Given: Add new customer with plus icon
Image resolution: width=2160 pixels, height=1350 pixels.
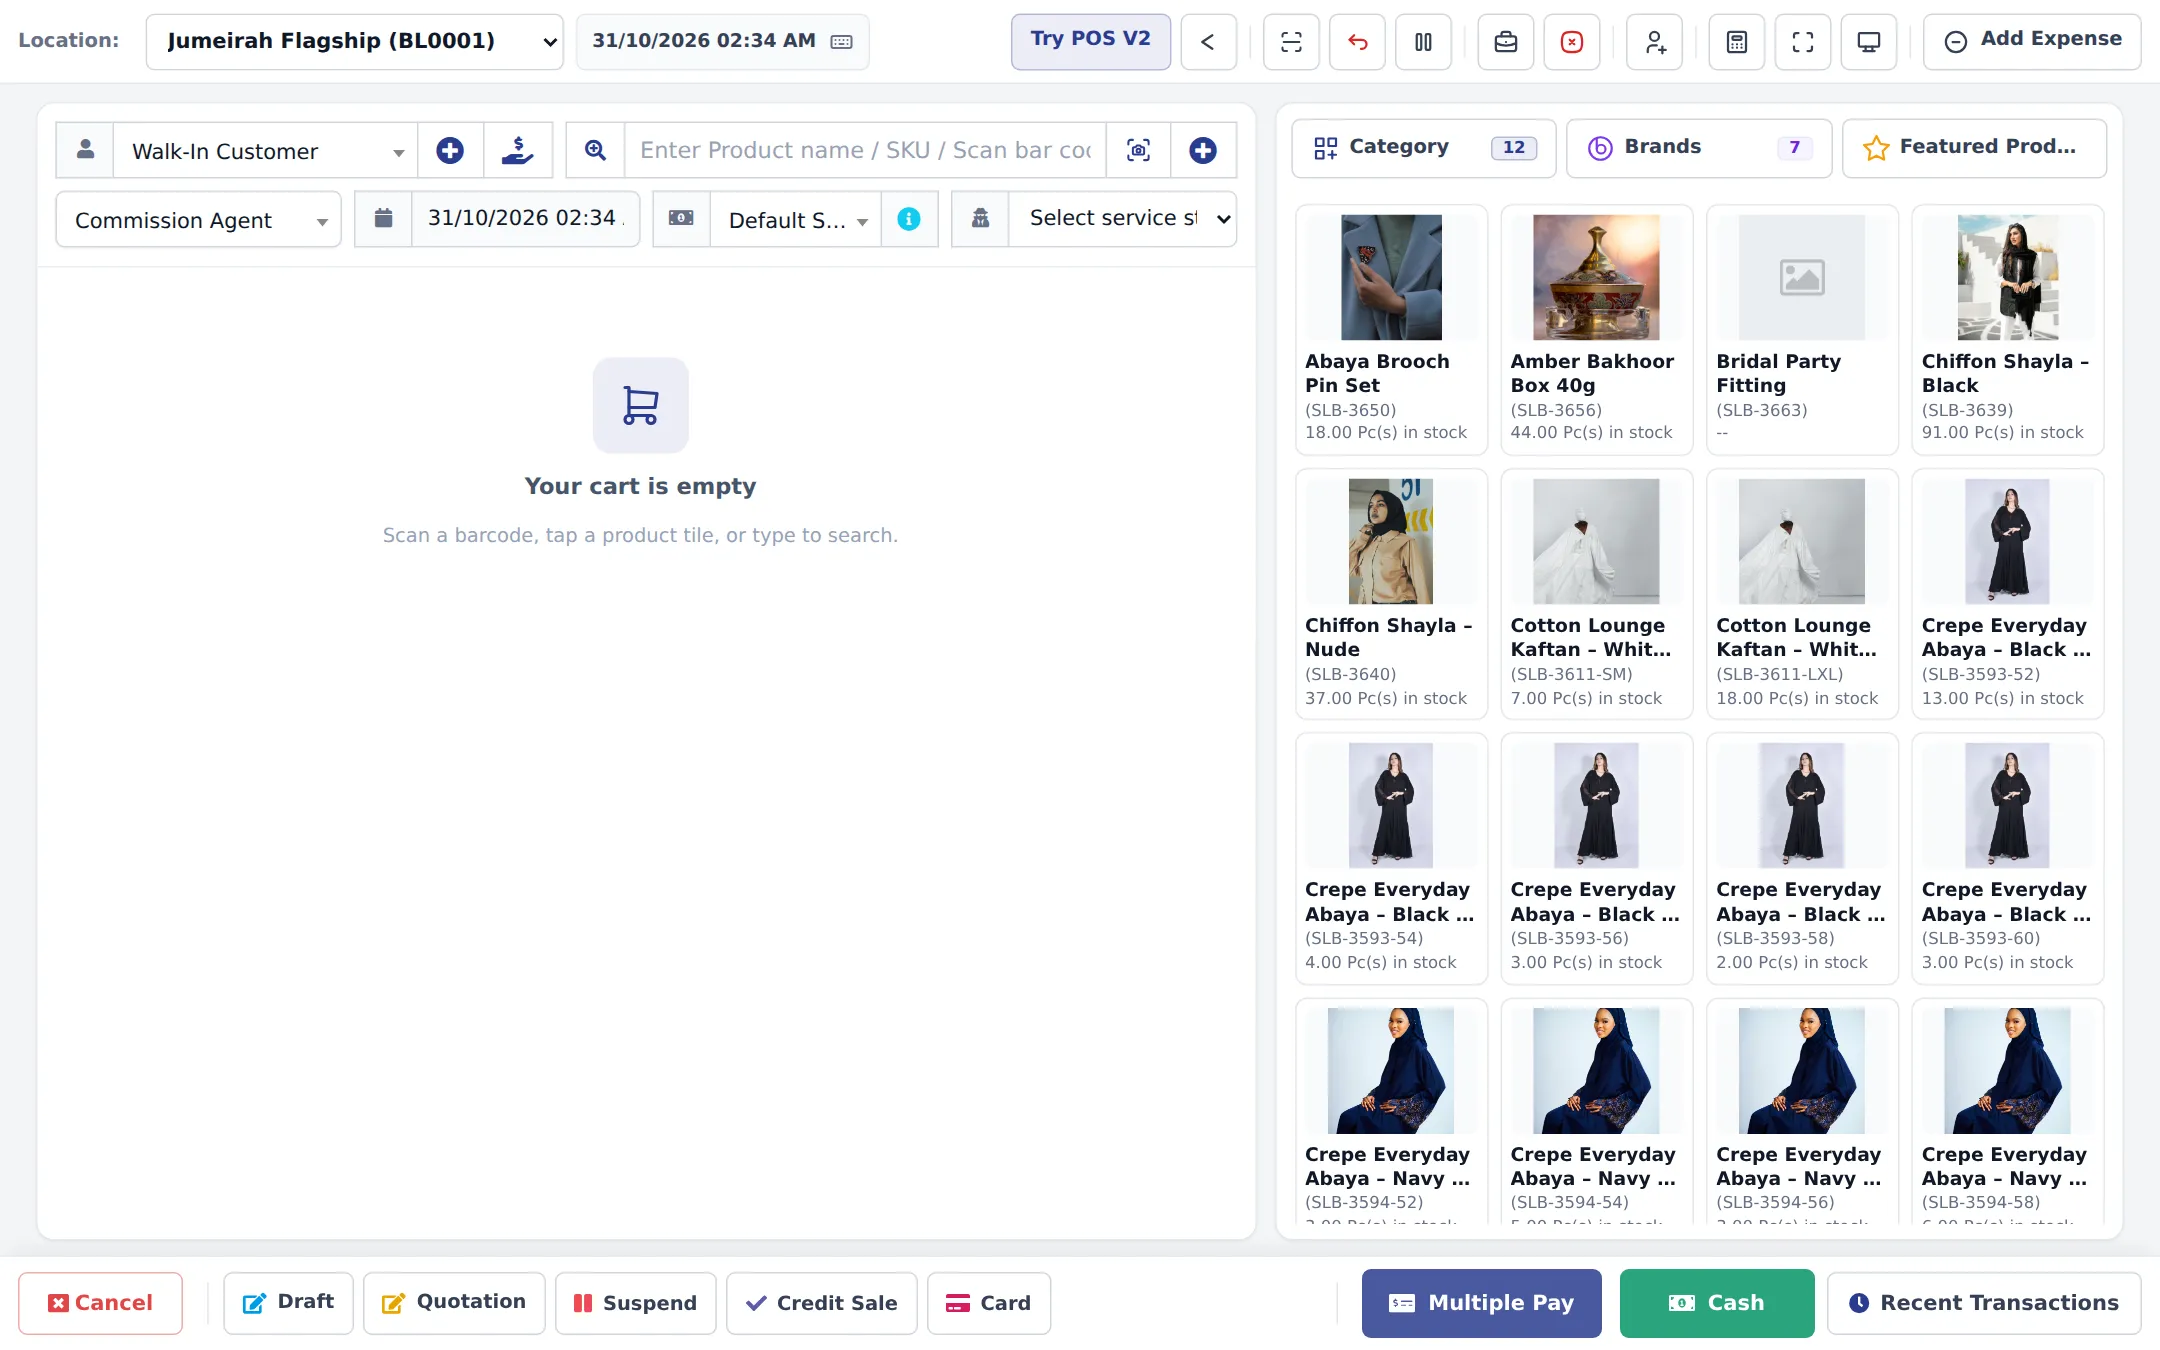Looking at the screenshot, I should [x=450, y=151].
